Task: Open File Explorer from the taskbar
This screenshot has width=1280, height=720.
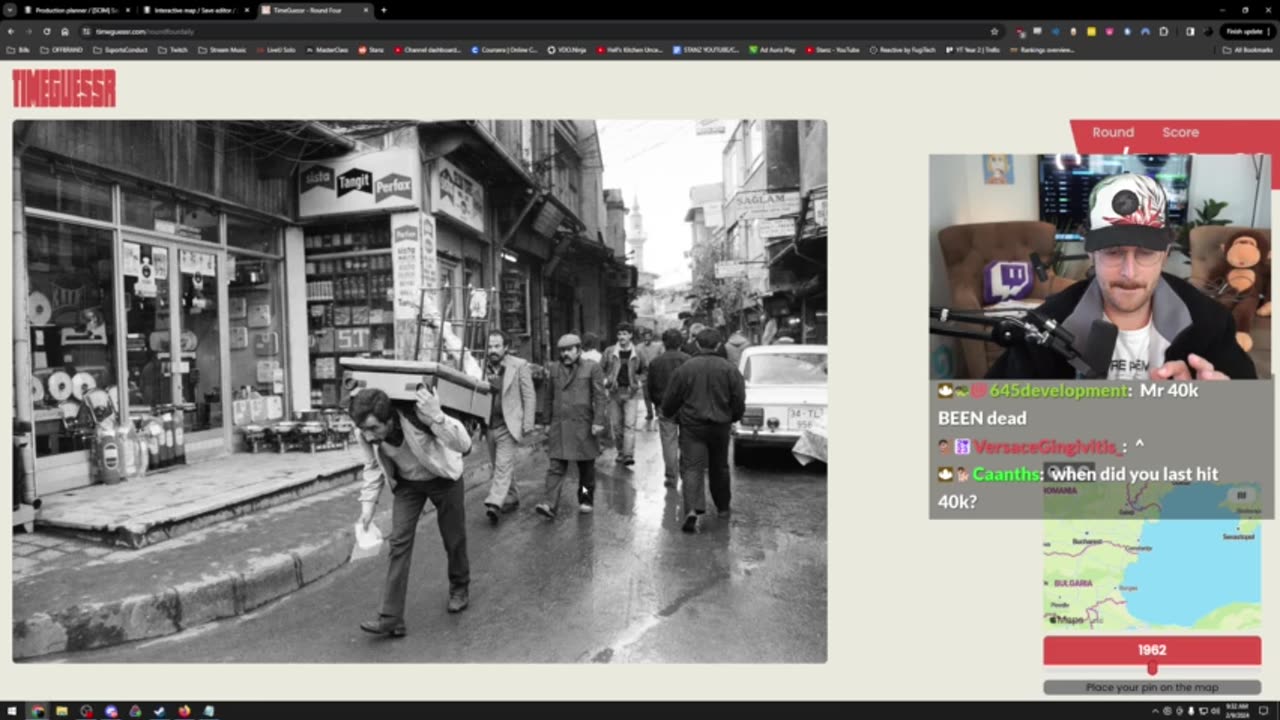Action: pyautogui.click(x=62, y=711)
